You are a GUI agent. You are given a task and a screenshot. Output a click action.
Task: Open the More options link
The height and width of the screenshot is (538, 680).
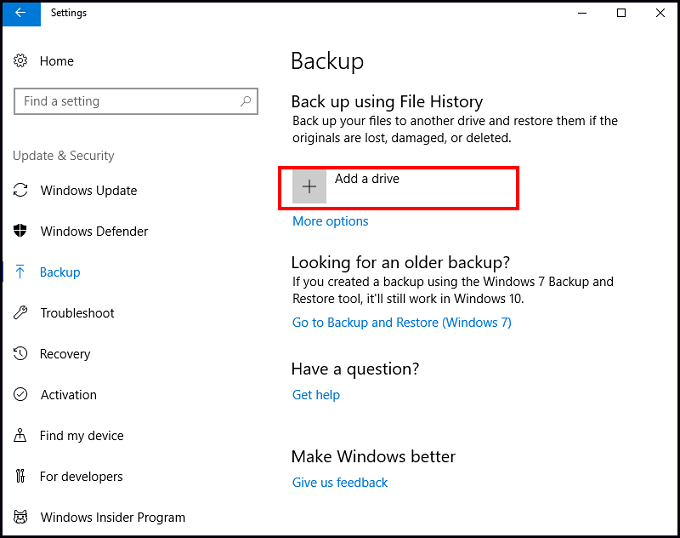click(330, 221)
